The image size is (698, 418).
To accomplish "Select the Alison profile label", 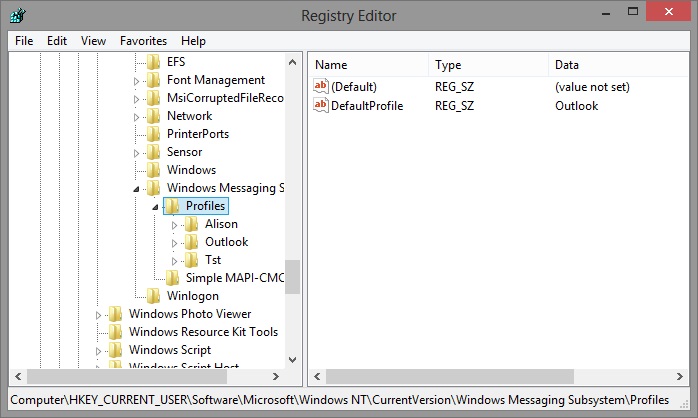I will tap(221, 224).
